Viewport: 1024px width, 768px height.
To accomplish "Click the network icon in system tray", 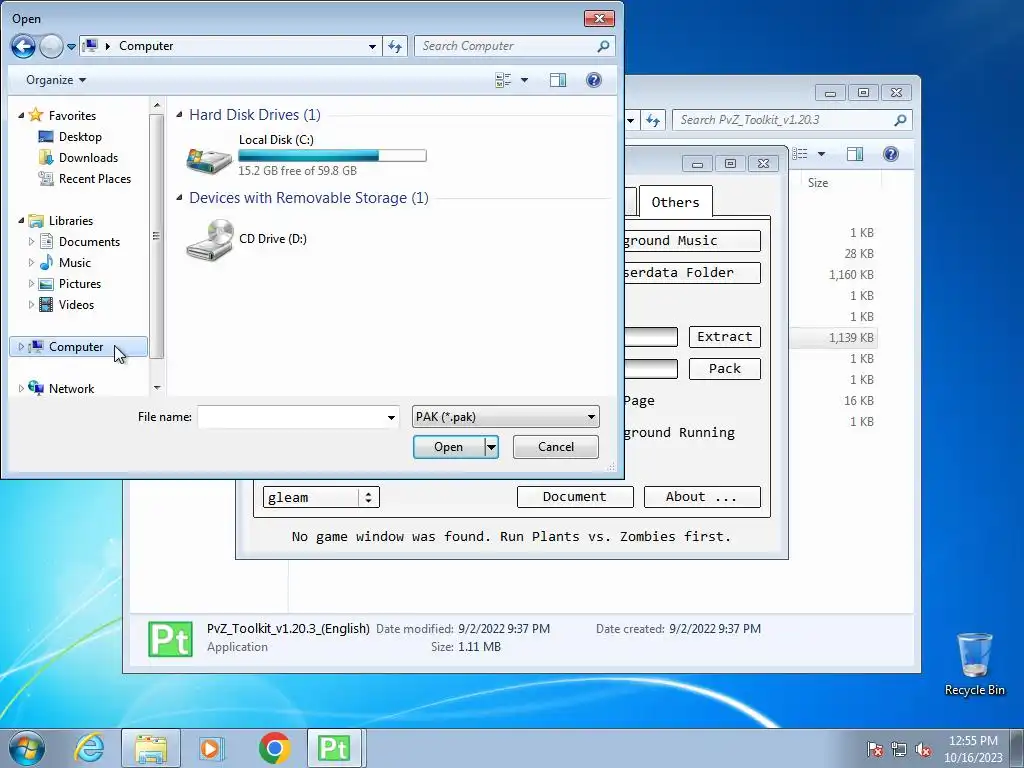I will point(899,749).
